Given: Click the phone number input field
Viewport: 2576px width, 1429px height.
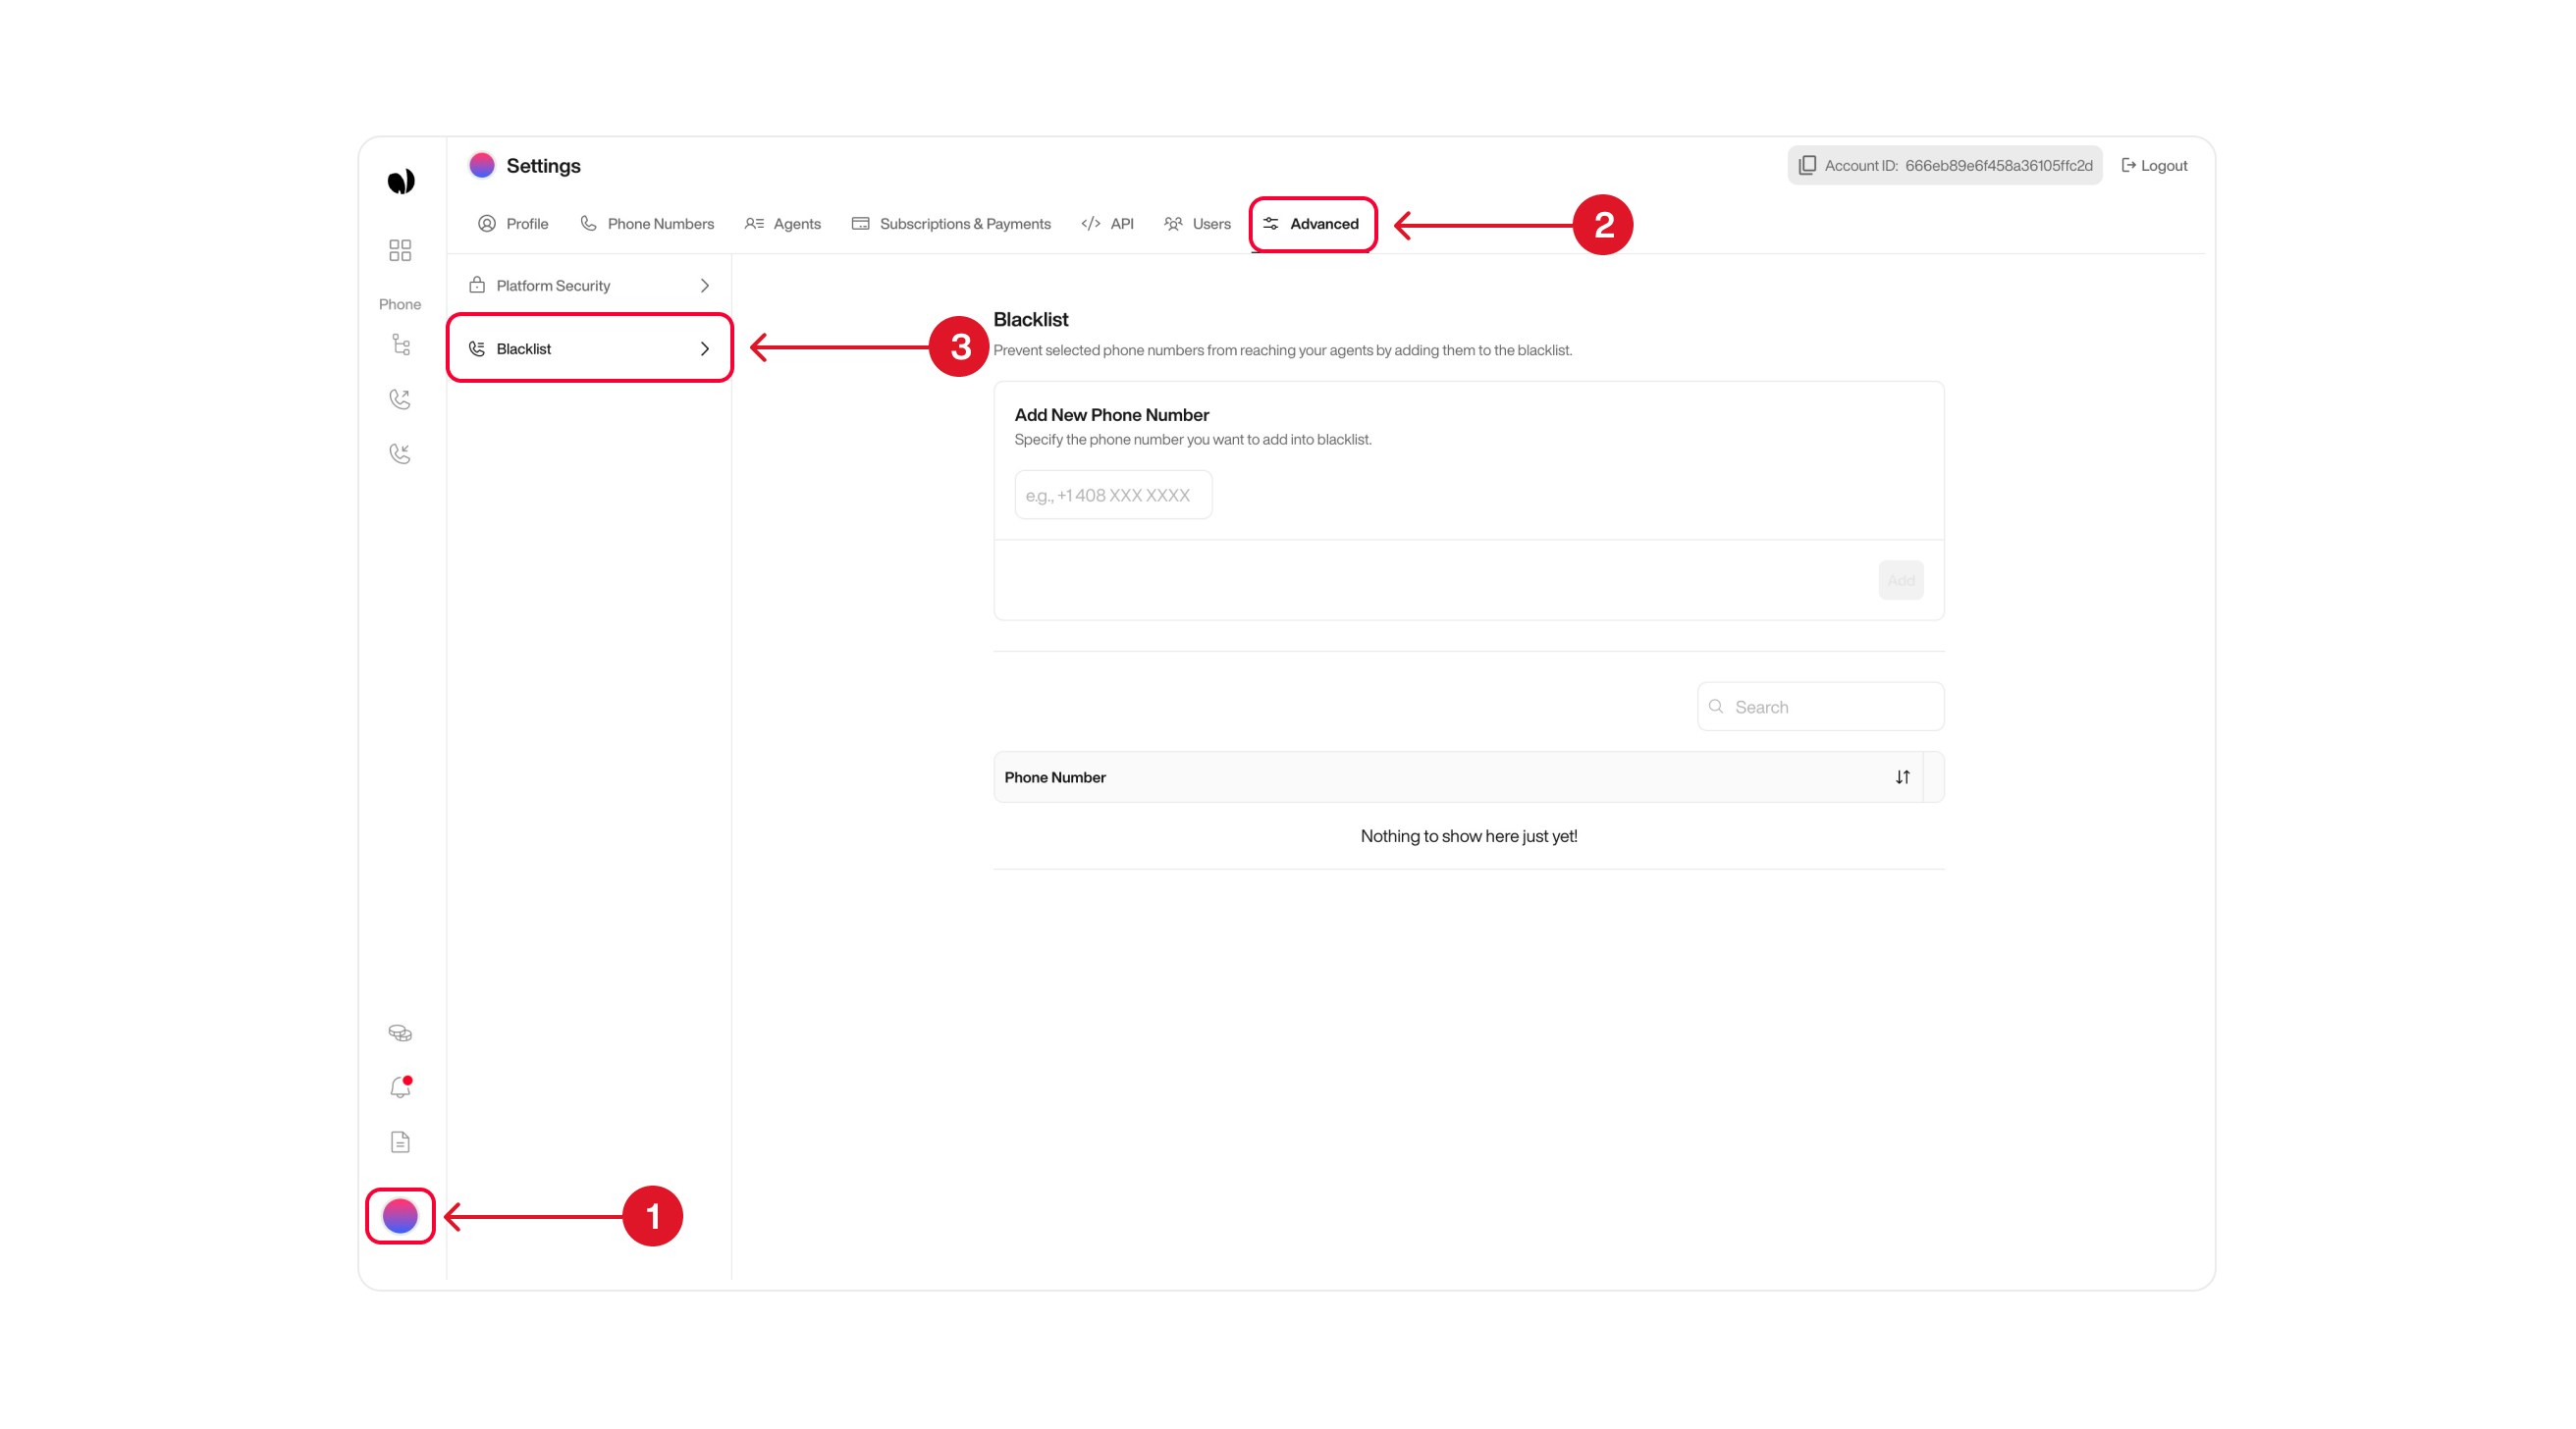Looking at the screenshot, I should (1112, 494).
